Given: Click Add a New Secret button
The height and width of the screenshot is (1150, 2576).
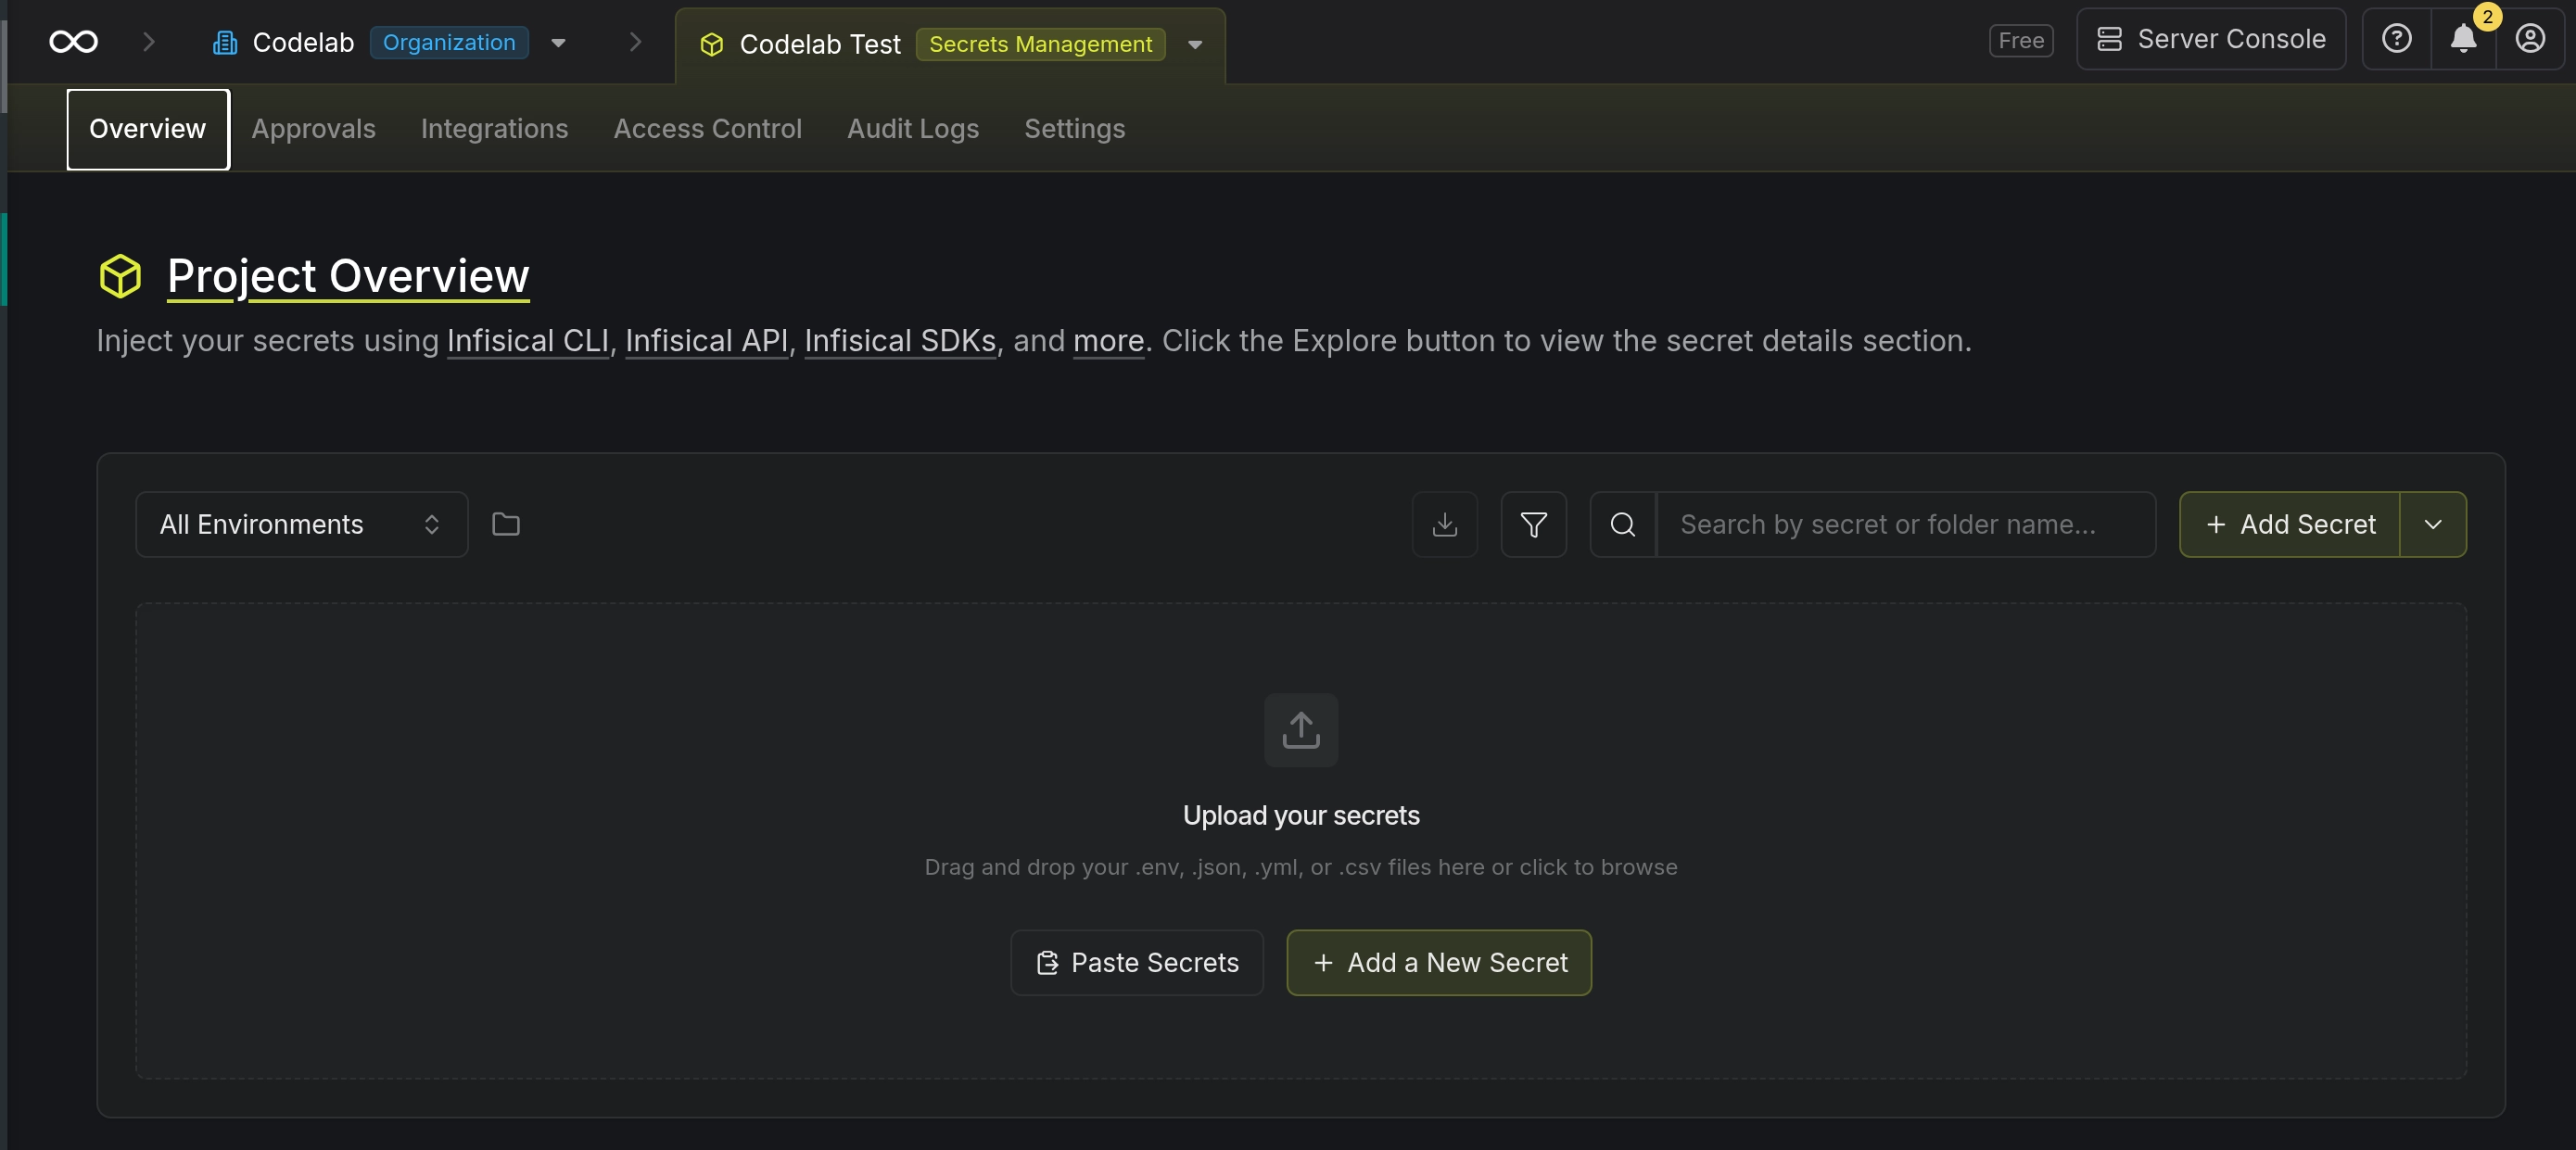Looking at the screenshot, I should 1439,963.
